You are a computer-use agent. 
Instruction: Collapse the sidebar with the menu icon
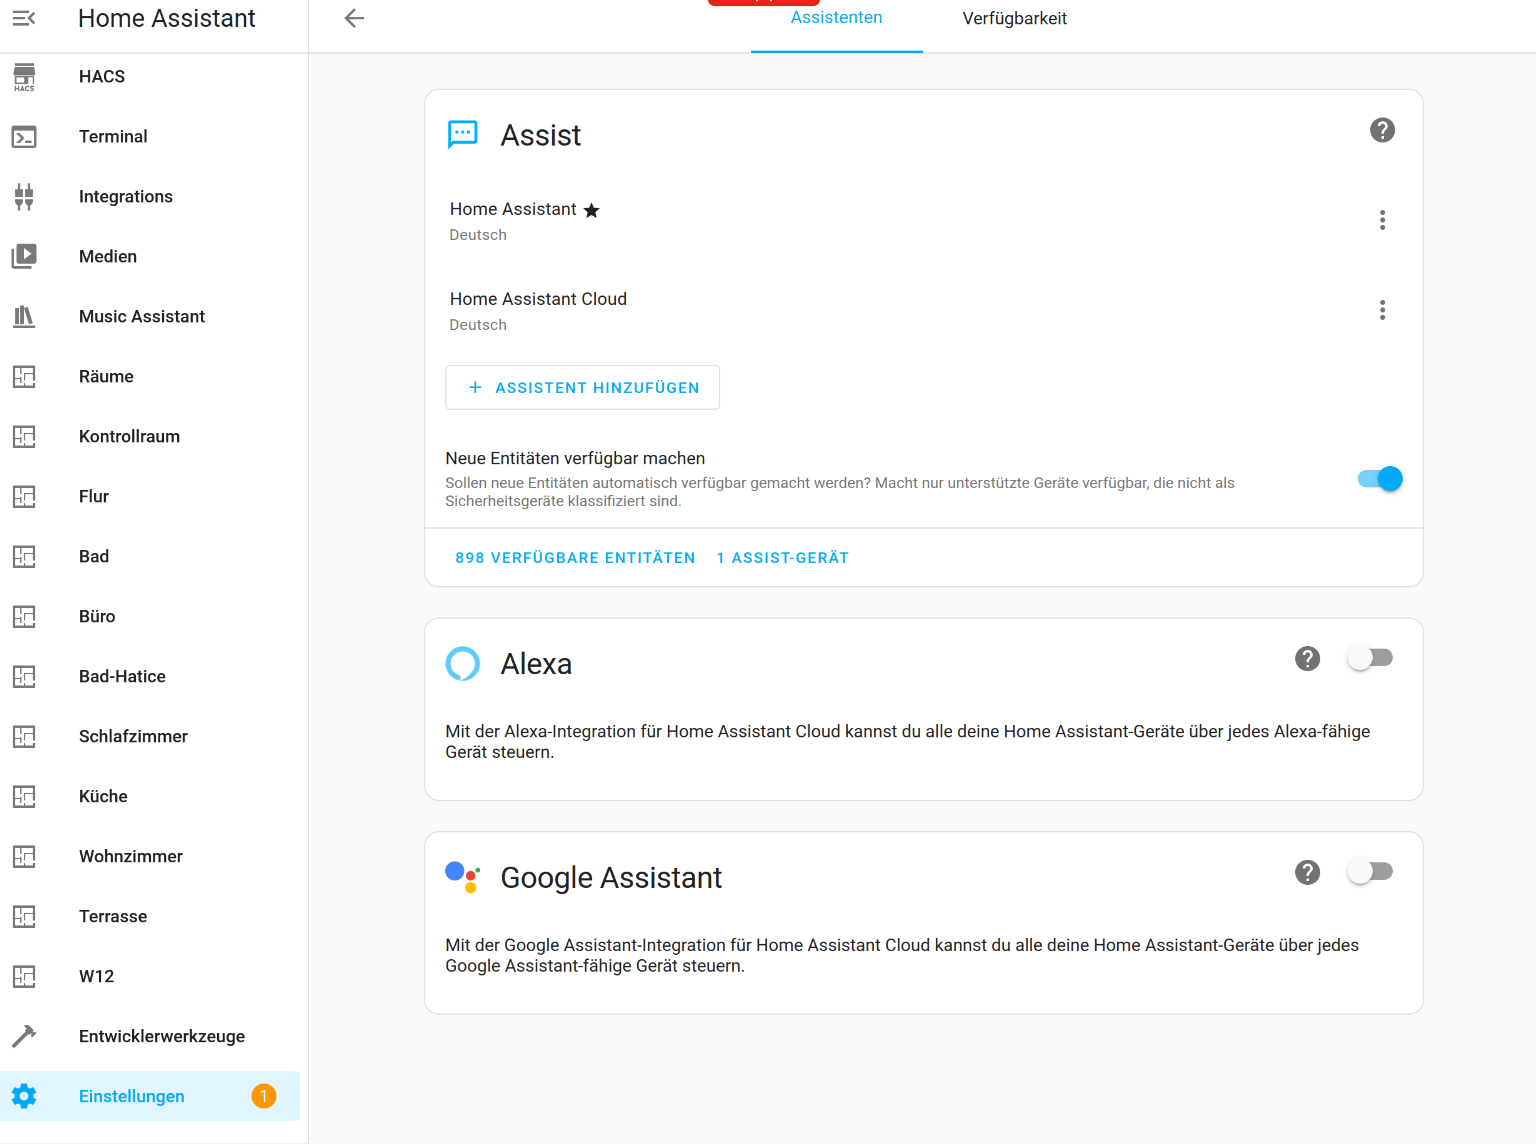click(24, 18)
